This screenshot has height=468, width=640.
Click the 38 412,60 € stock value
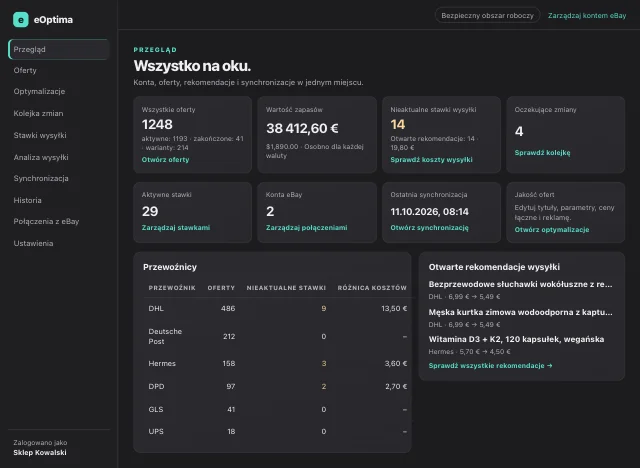coord(302,128)
